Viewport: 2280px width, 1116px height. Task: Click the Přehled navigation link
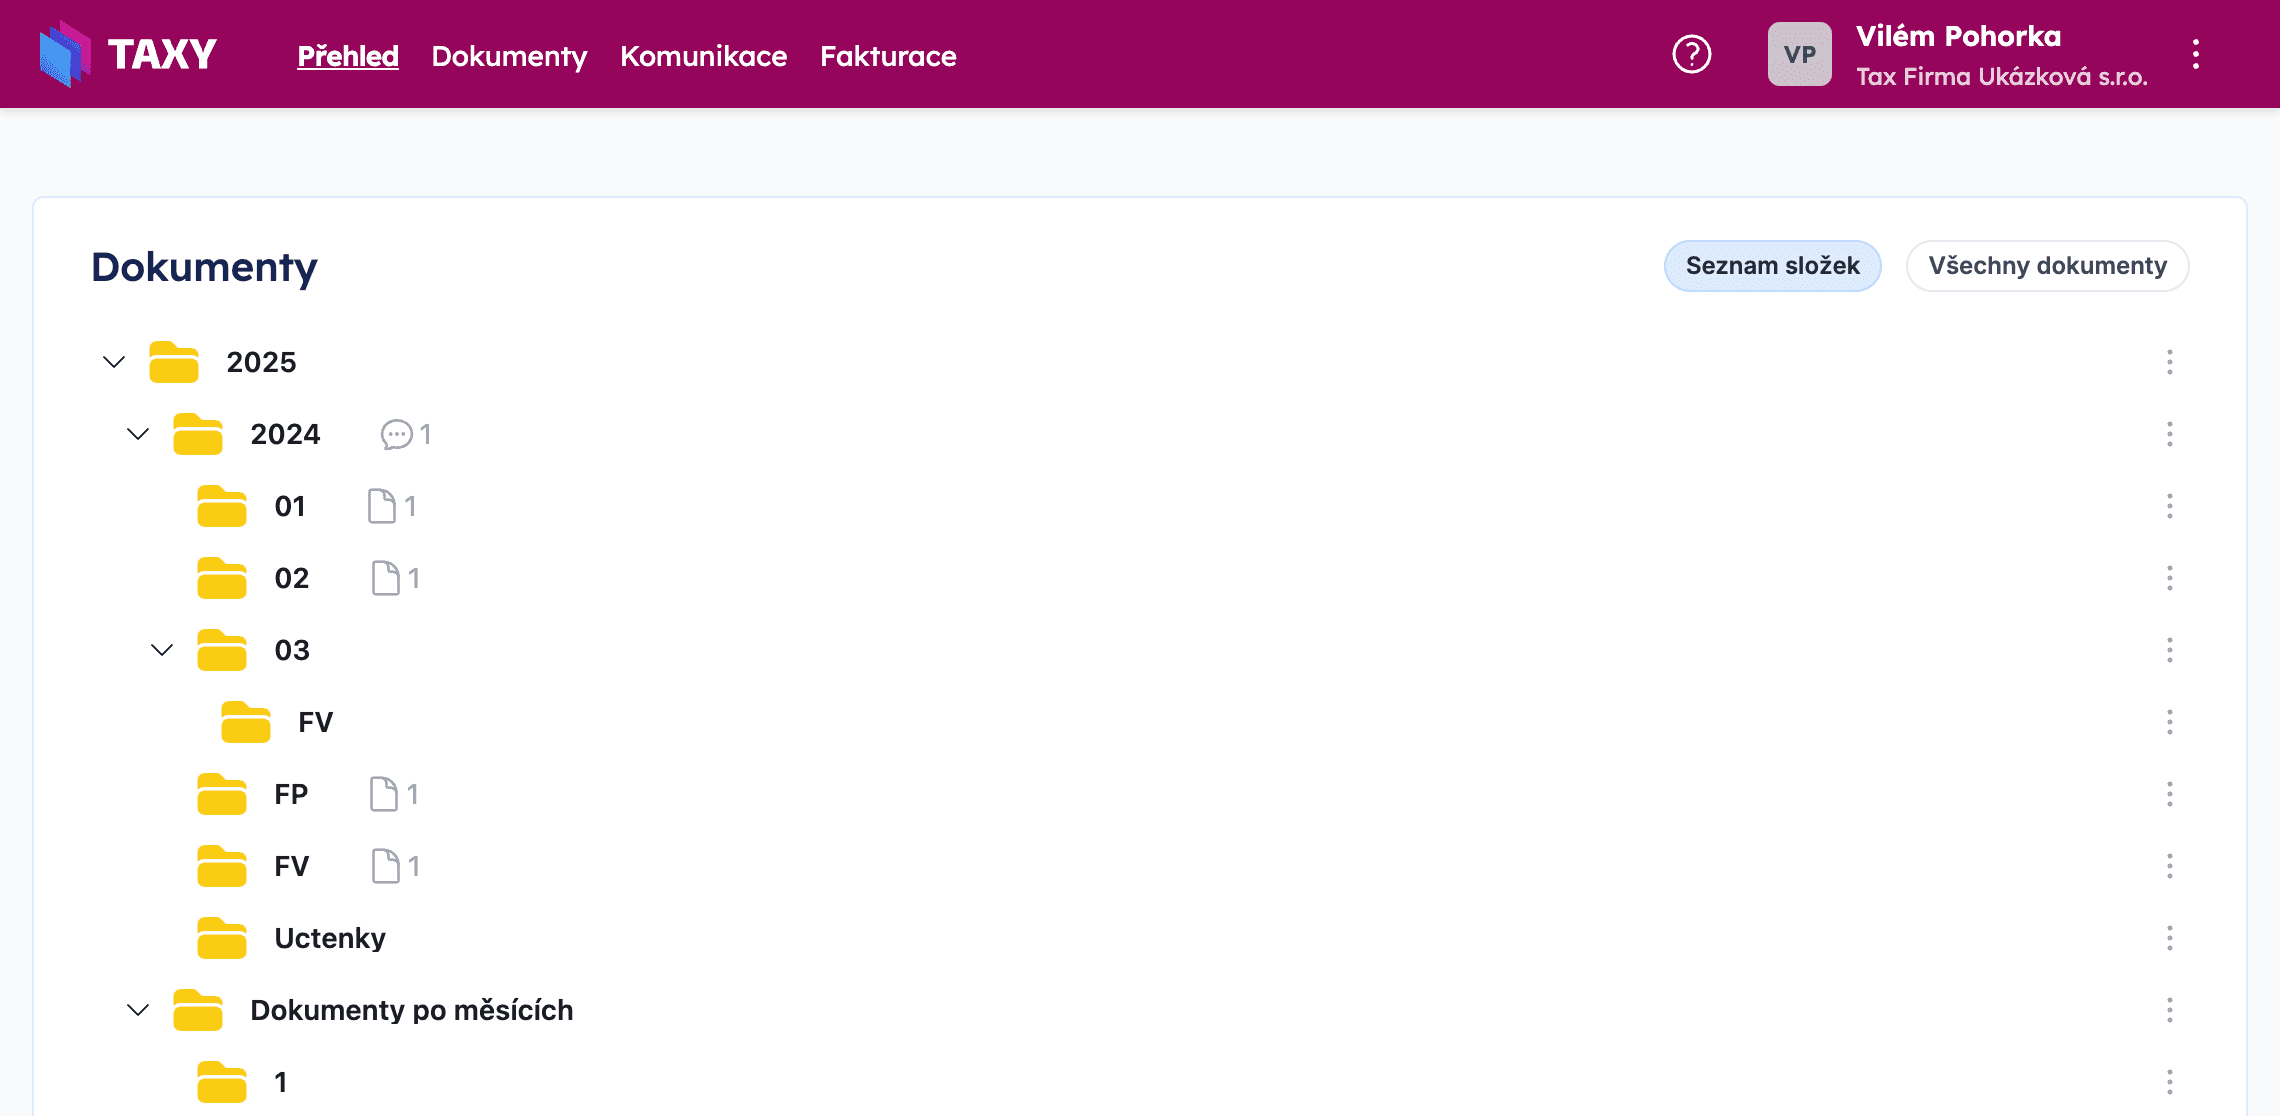(347, 56)
